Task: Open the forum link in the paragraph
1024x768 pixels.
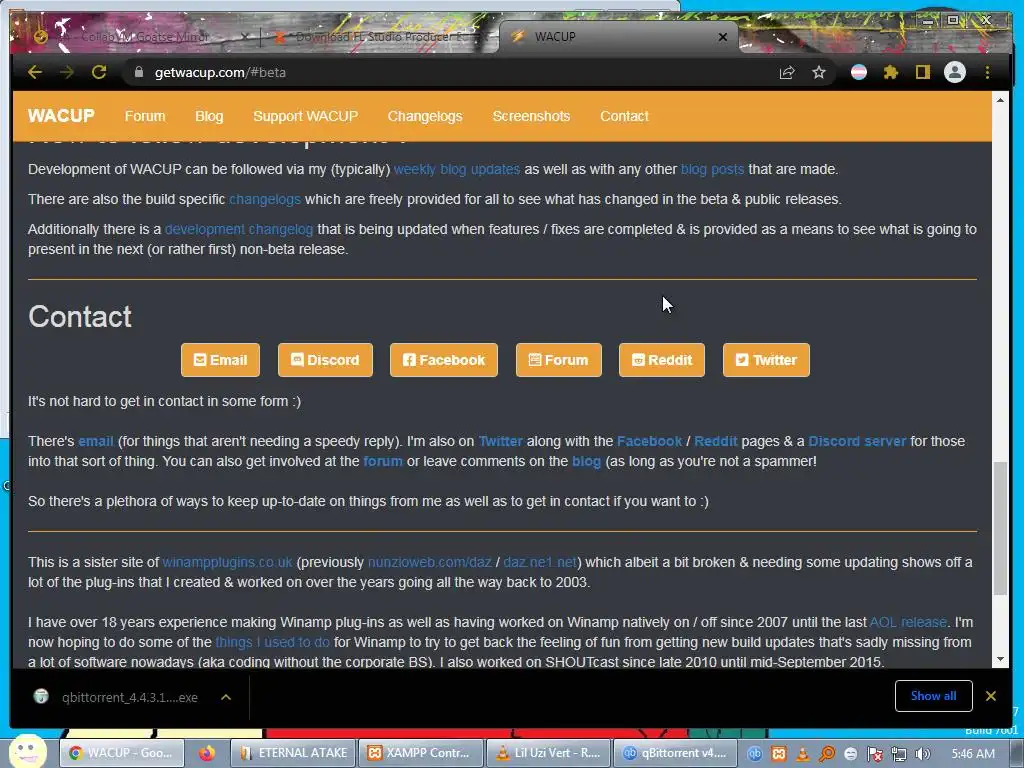Action: pyautogui.click(x=383, y=461)
